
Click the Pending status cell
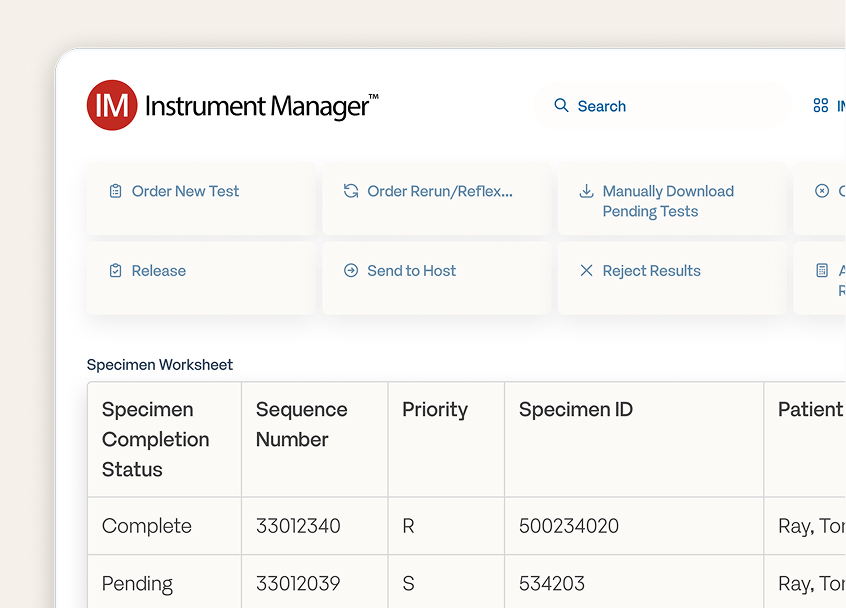(x=138, y=583)
